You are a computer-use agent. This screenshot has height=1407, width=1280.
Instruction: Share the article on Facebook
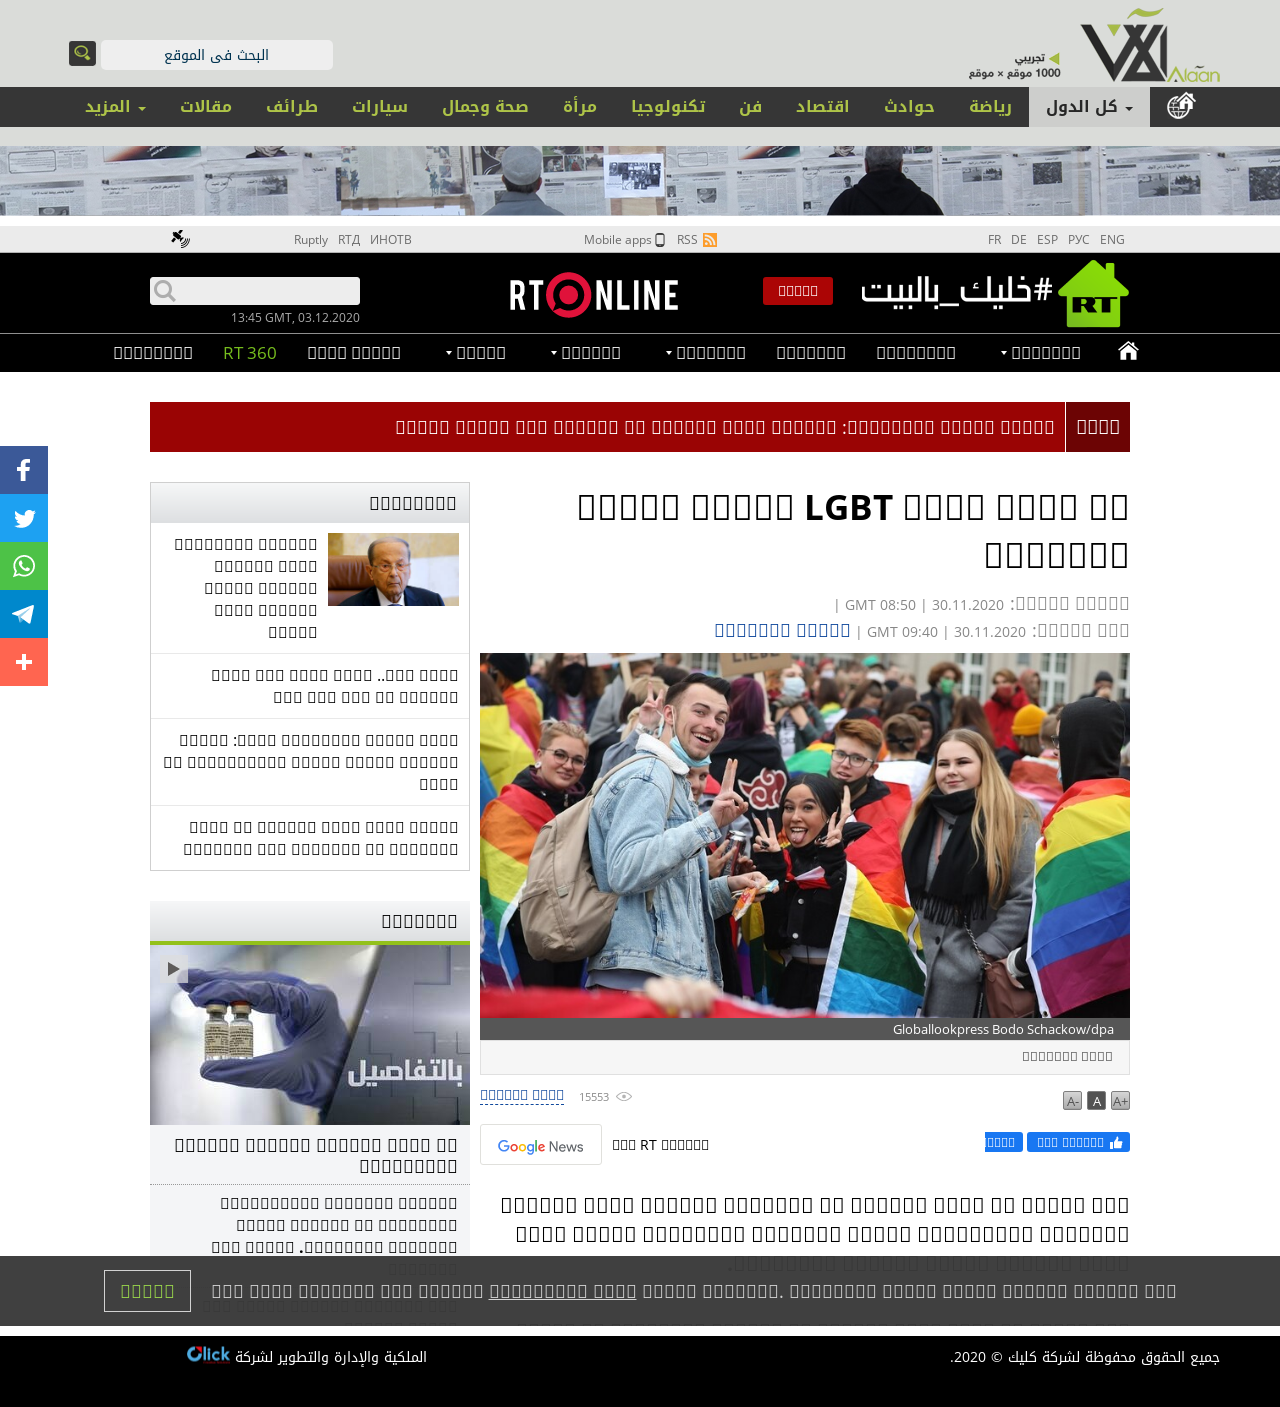click(x=24, y=470)
